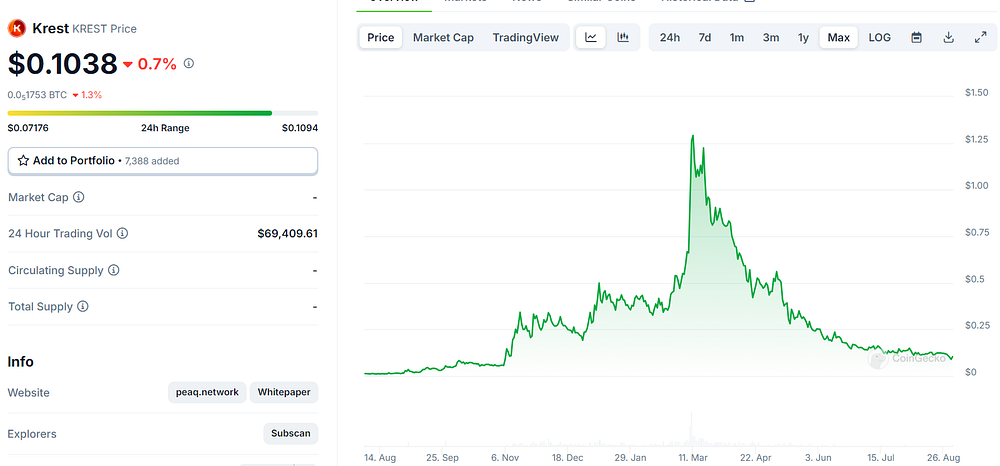Open peaq.network website link
Image resolution: width=1000 pixels, height=466 pixels.
(207, 392)
